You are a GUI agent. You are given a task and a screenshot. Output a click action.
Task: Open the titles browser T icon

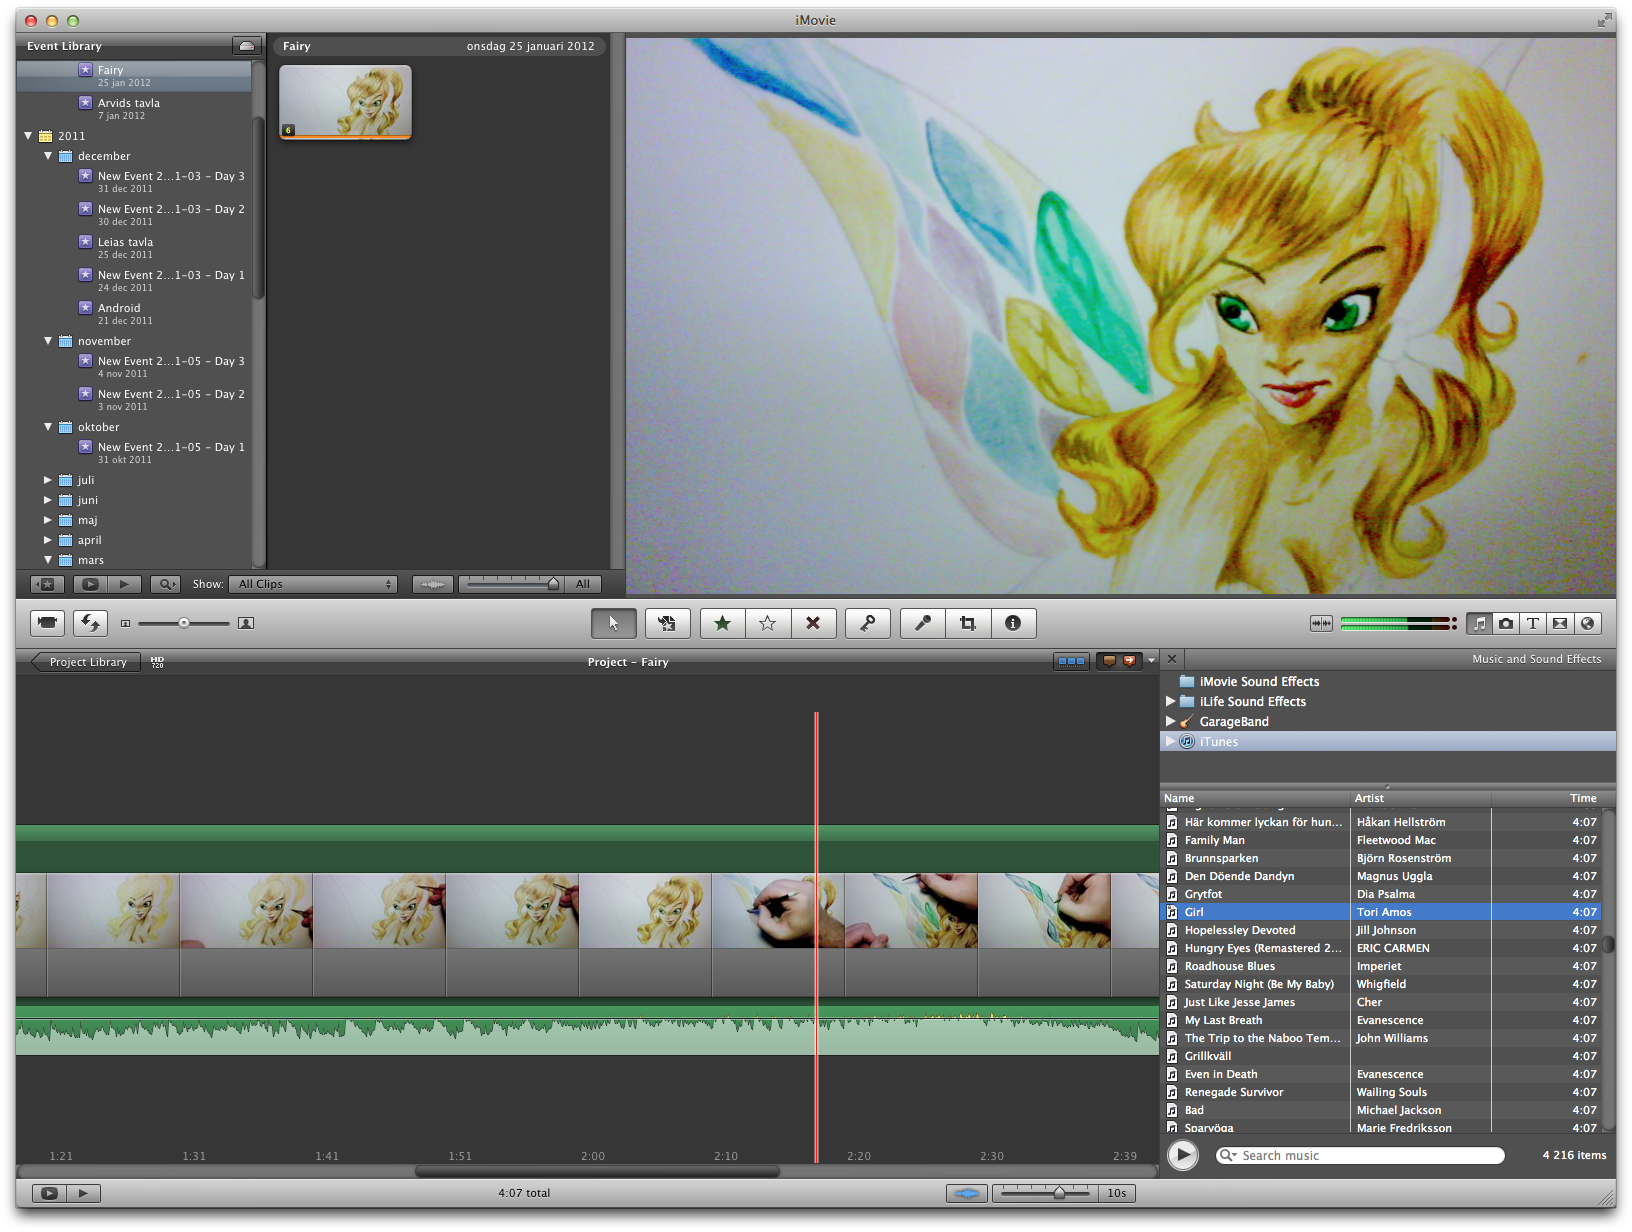[x=1532, y=623]
